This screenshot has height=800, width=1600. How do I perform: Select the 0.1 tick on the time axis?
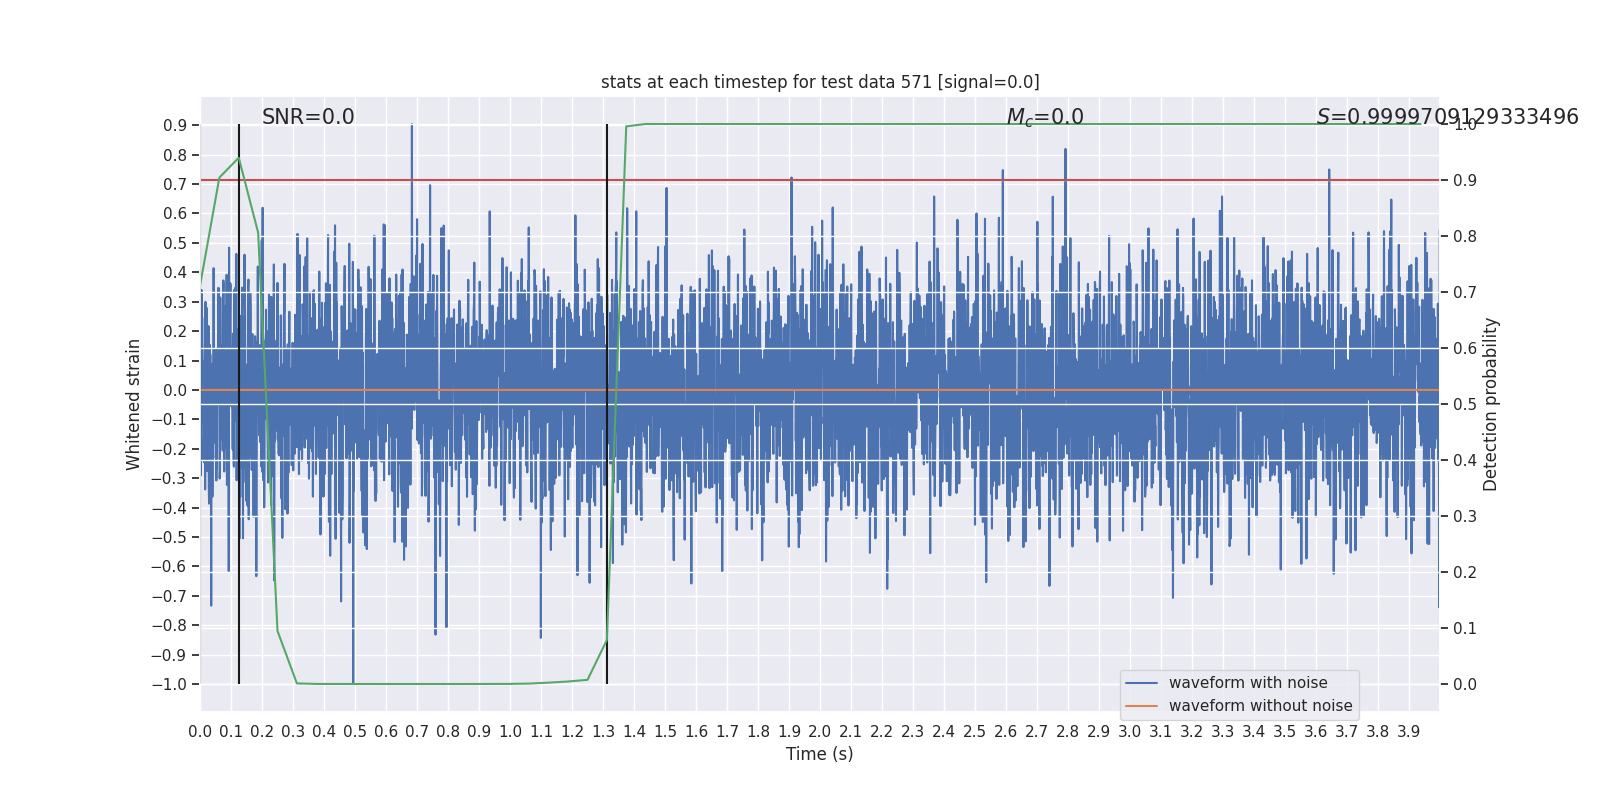pyautogui.click(x=231, y=732)
